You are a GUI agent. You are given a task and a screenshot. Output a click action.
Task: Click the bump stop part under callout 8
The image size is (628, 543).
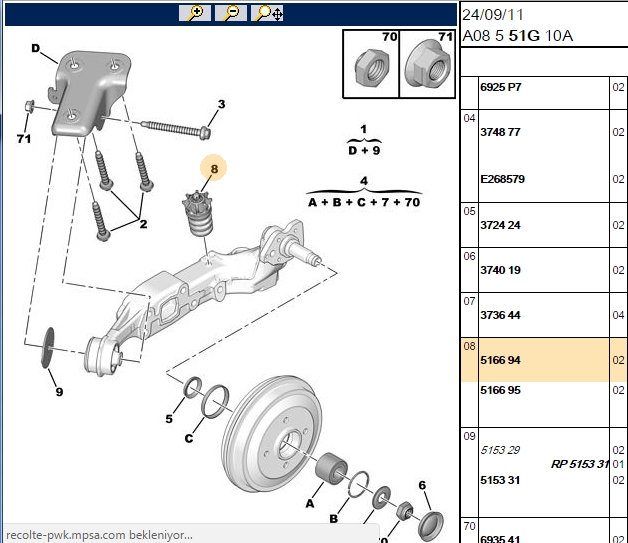pyautogui.click(x=198, y=214)
